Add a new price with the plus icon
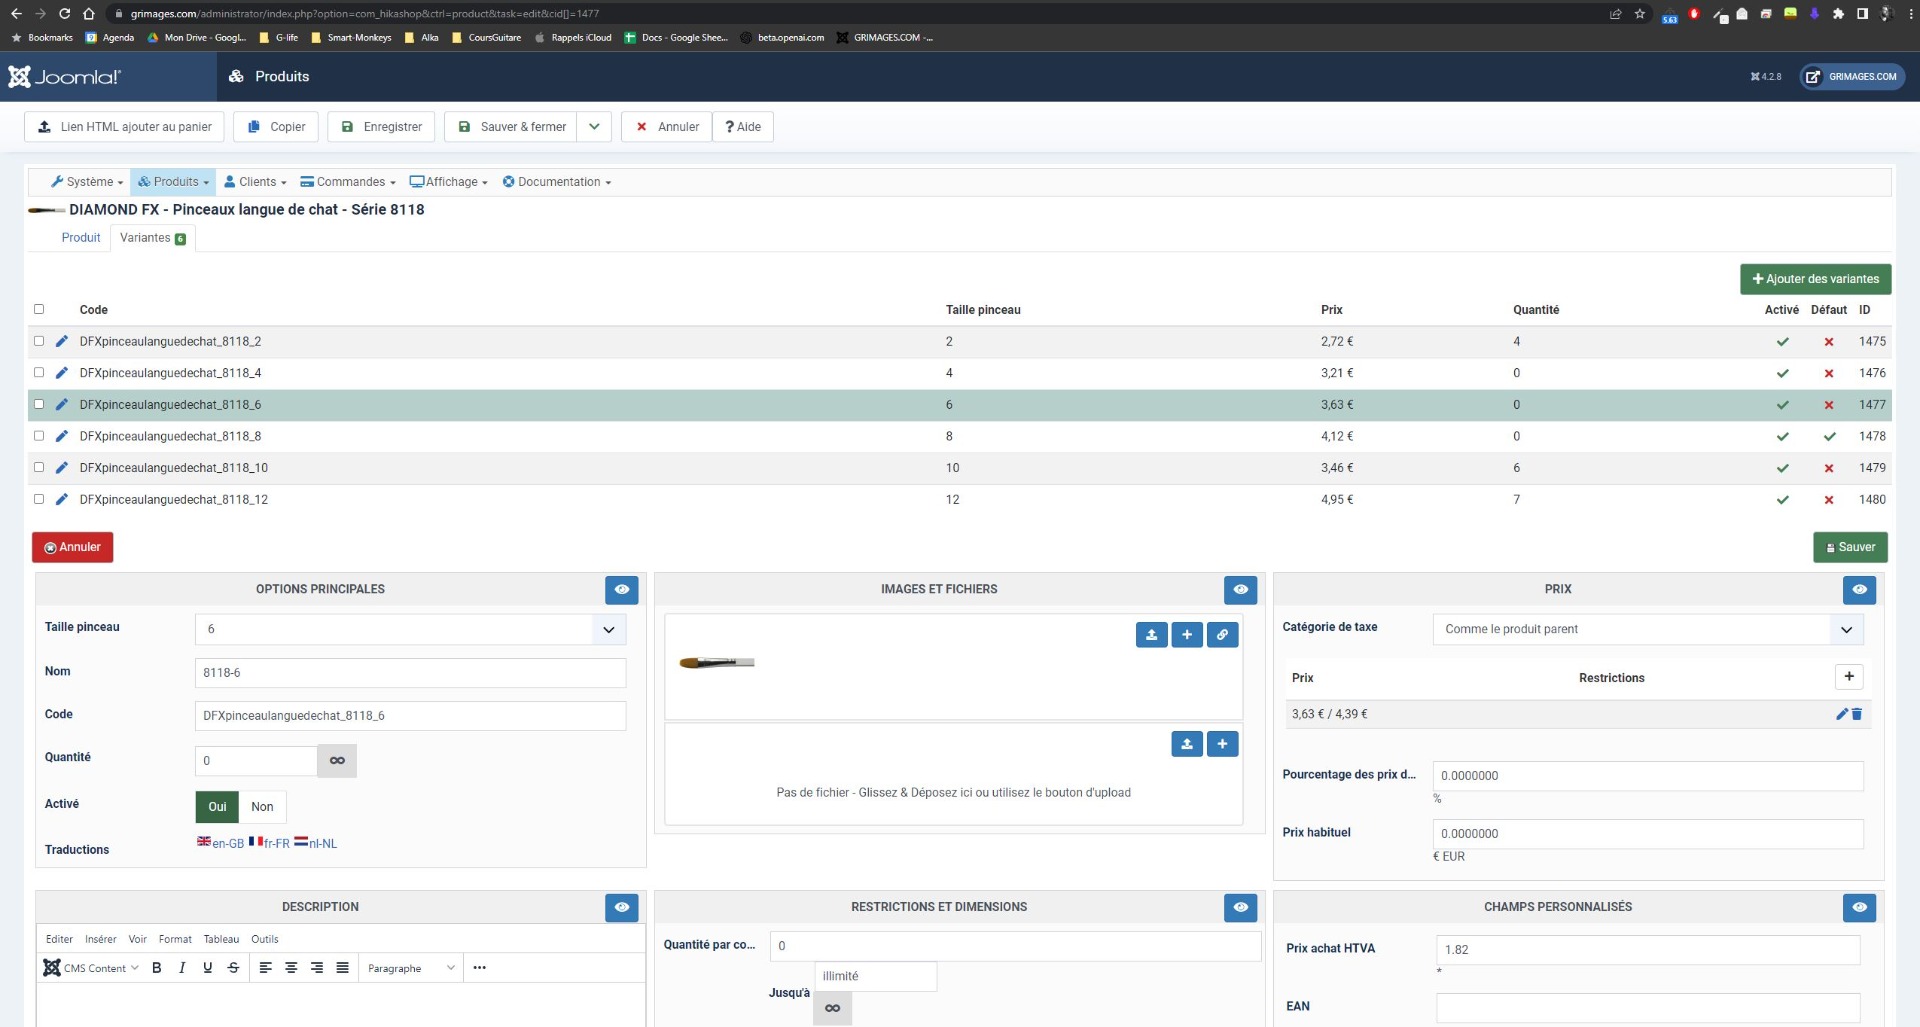 [1849, 677]
